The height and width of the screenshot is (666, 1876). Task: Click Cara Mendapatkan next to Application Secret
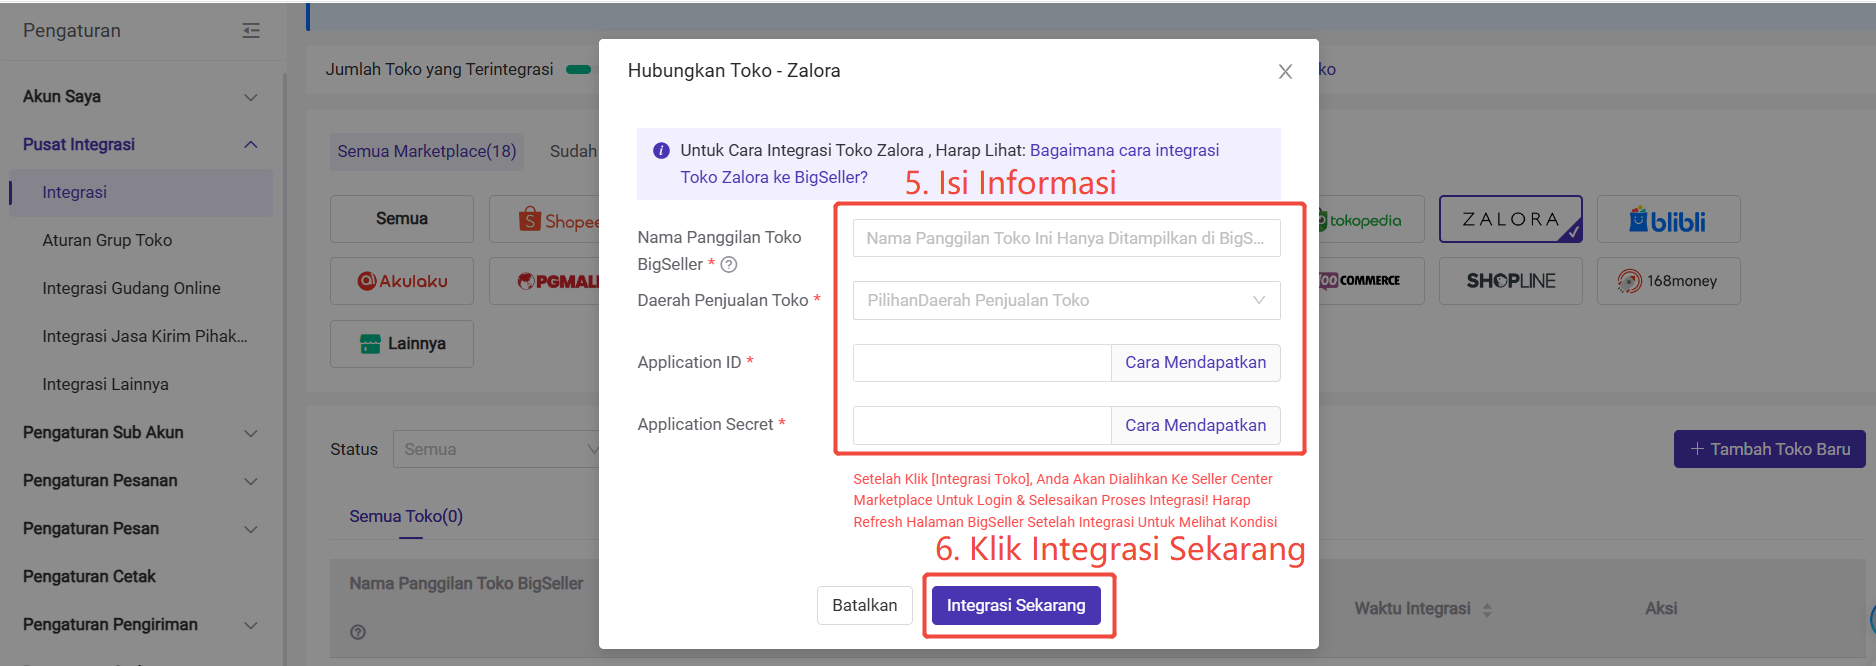(1196, 425)
